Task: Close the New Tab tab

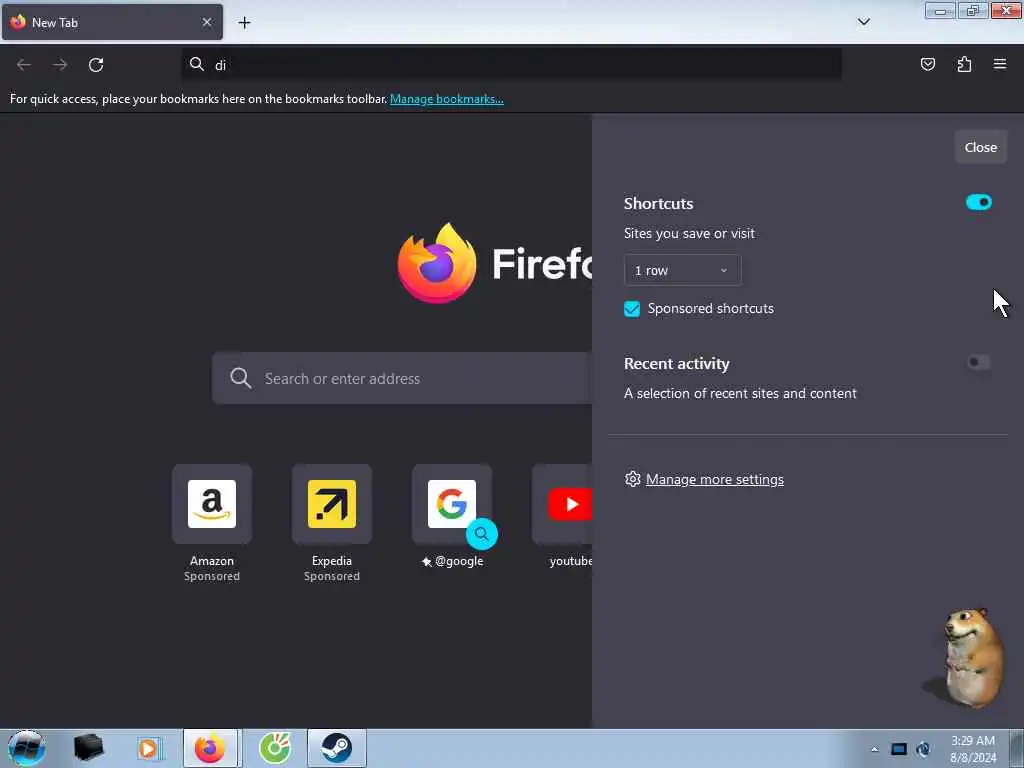Action: pos(207,22)
